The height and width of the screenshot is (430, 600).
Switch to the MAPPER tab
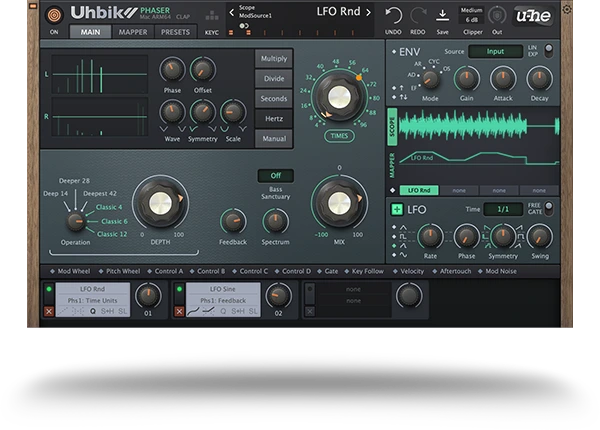132,31
